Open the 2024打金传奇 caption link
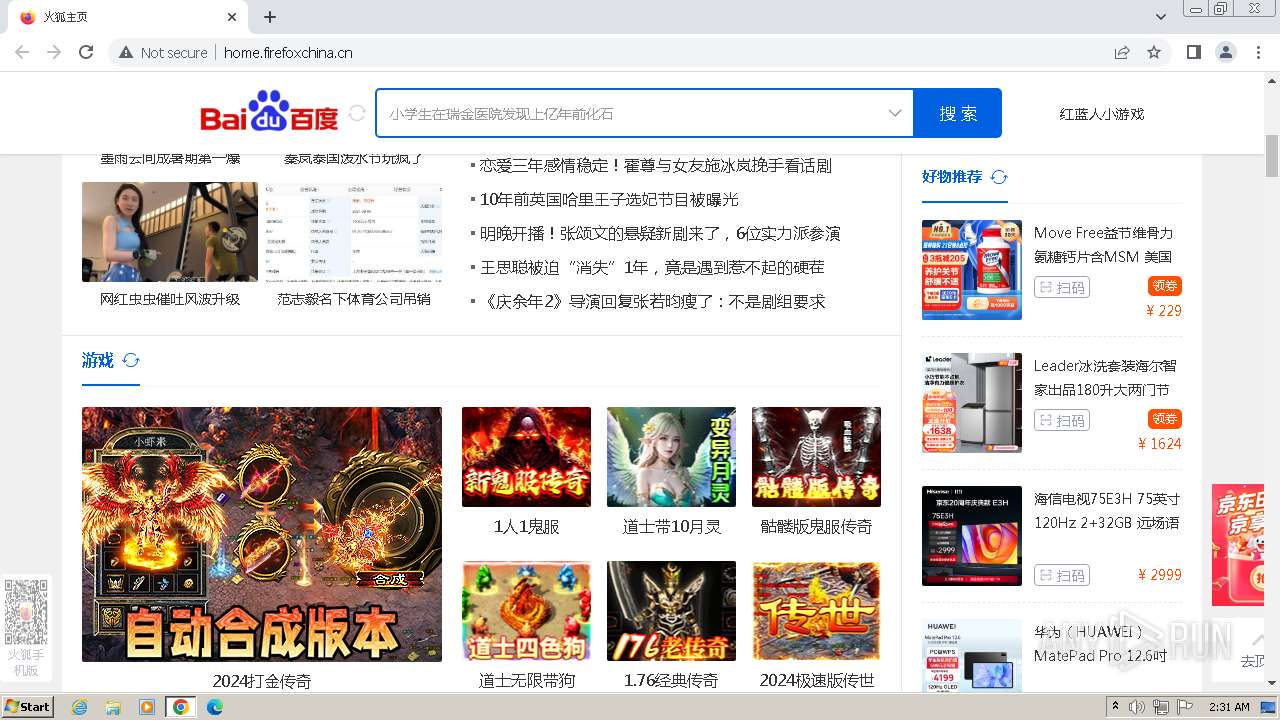 click(262, 681)
